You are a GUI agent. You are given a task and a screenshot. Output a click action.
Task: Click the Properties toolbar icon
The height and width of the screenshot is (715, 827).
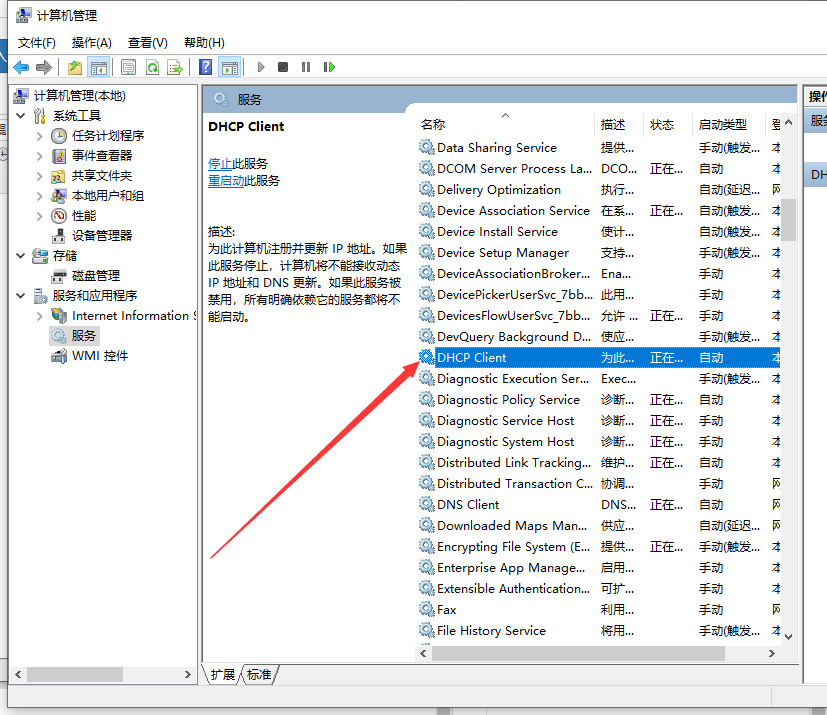click(129, 68)
